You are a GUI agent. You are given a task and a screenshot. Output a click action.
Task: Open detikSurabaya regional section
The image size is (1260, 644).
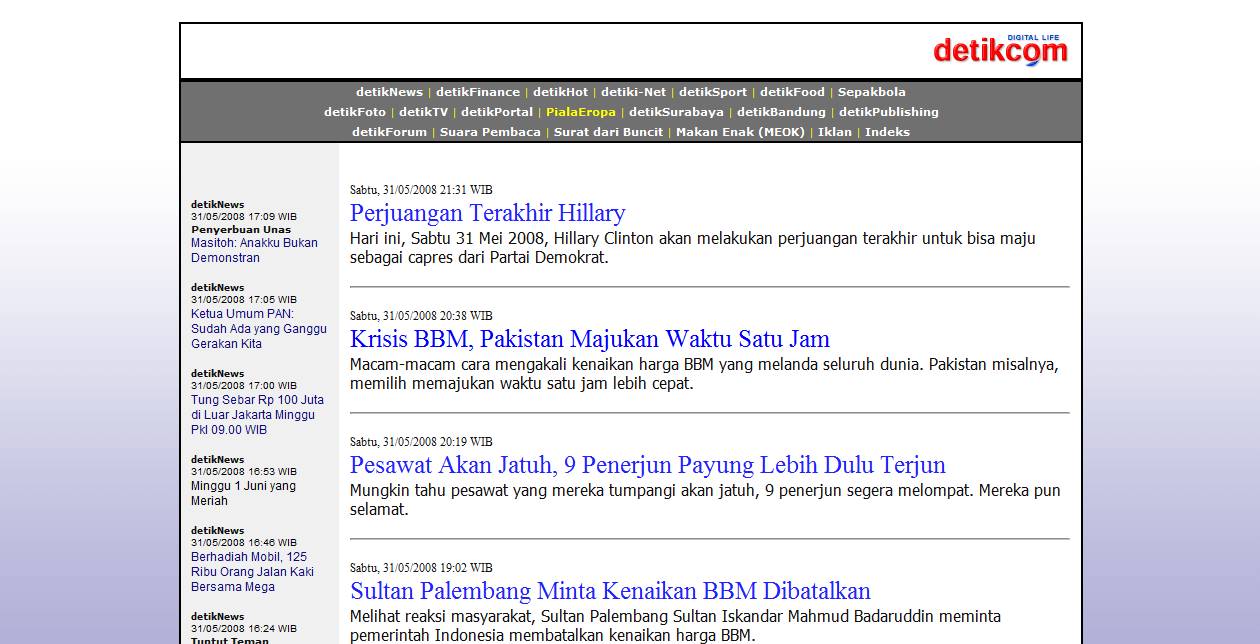pyautogui.click(x=676, y=112)
